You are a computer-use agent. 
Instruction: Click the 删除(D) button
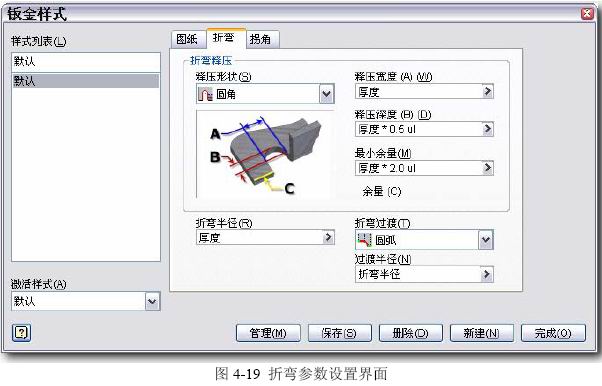tap(410, 333)
